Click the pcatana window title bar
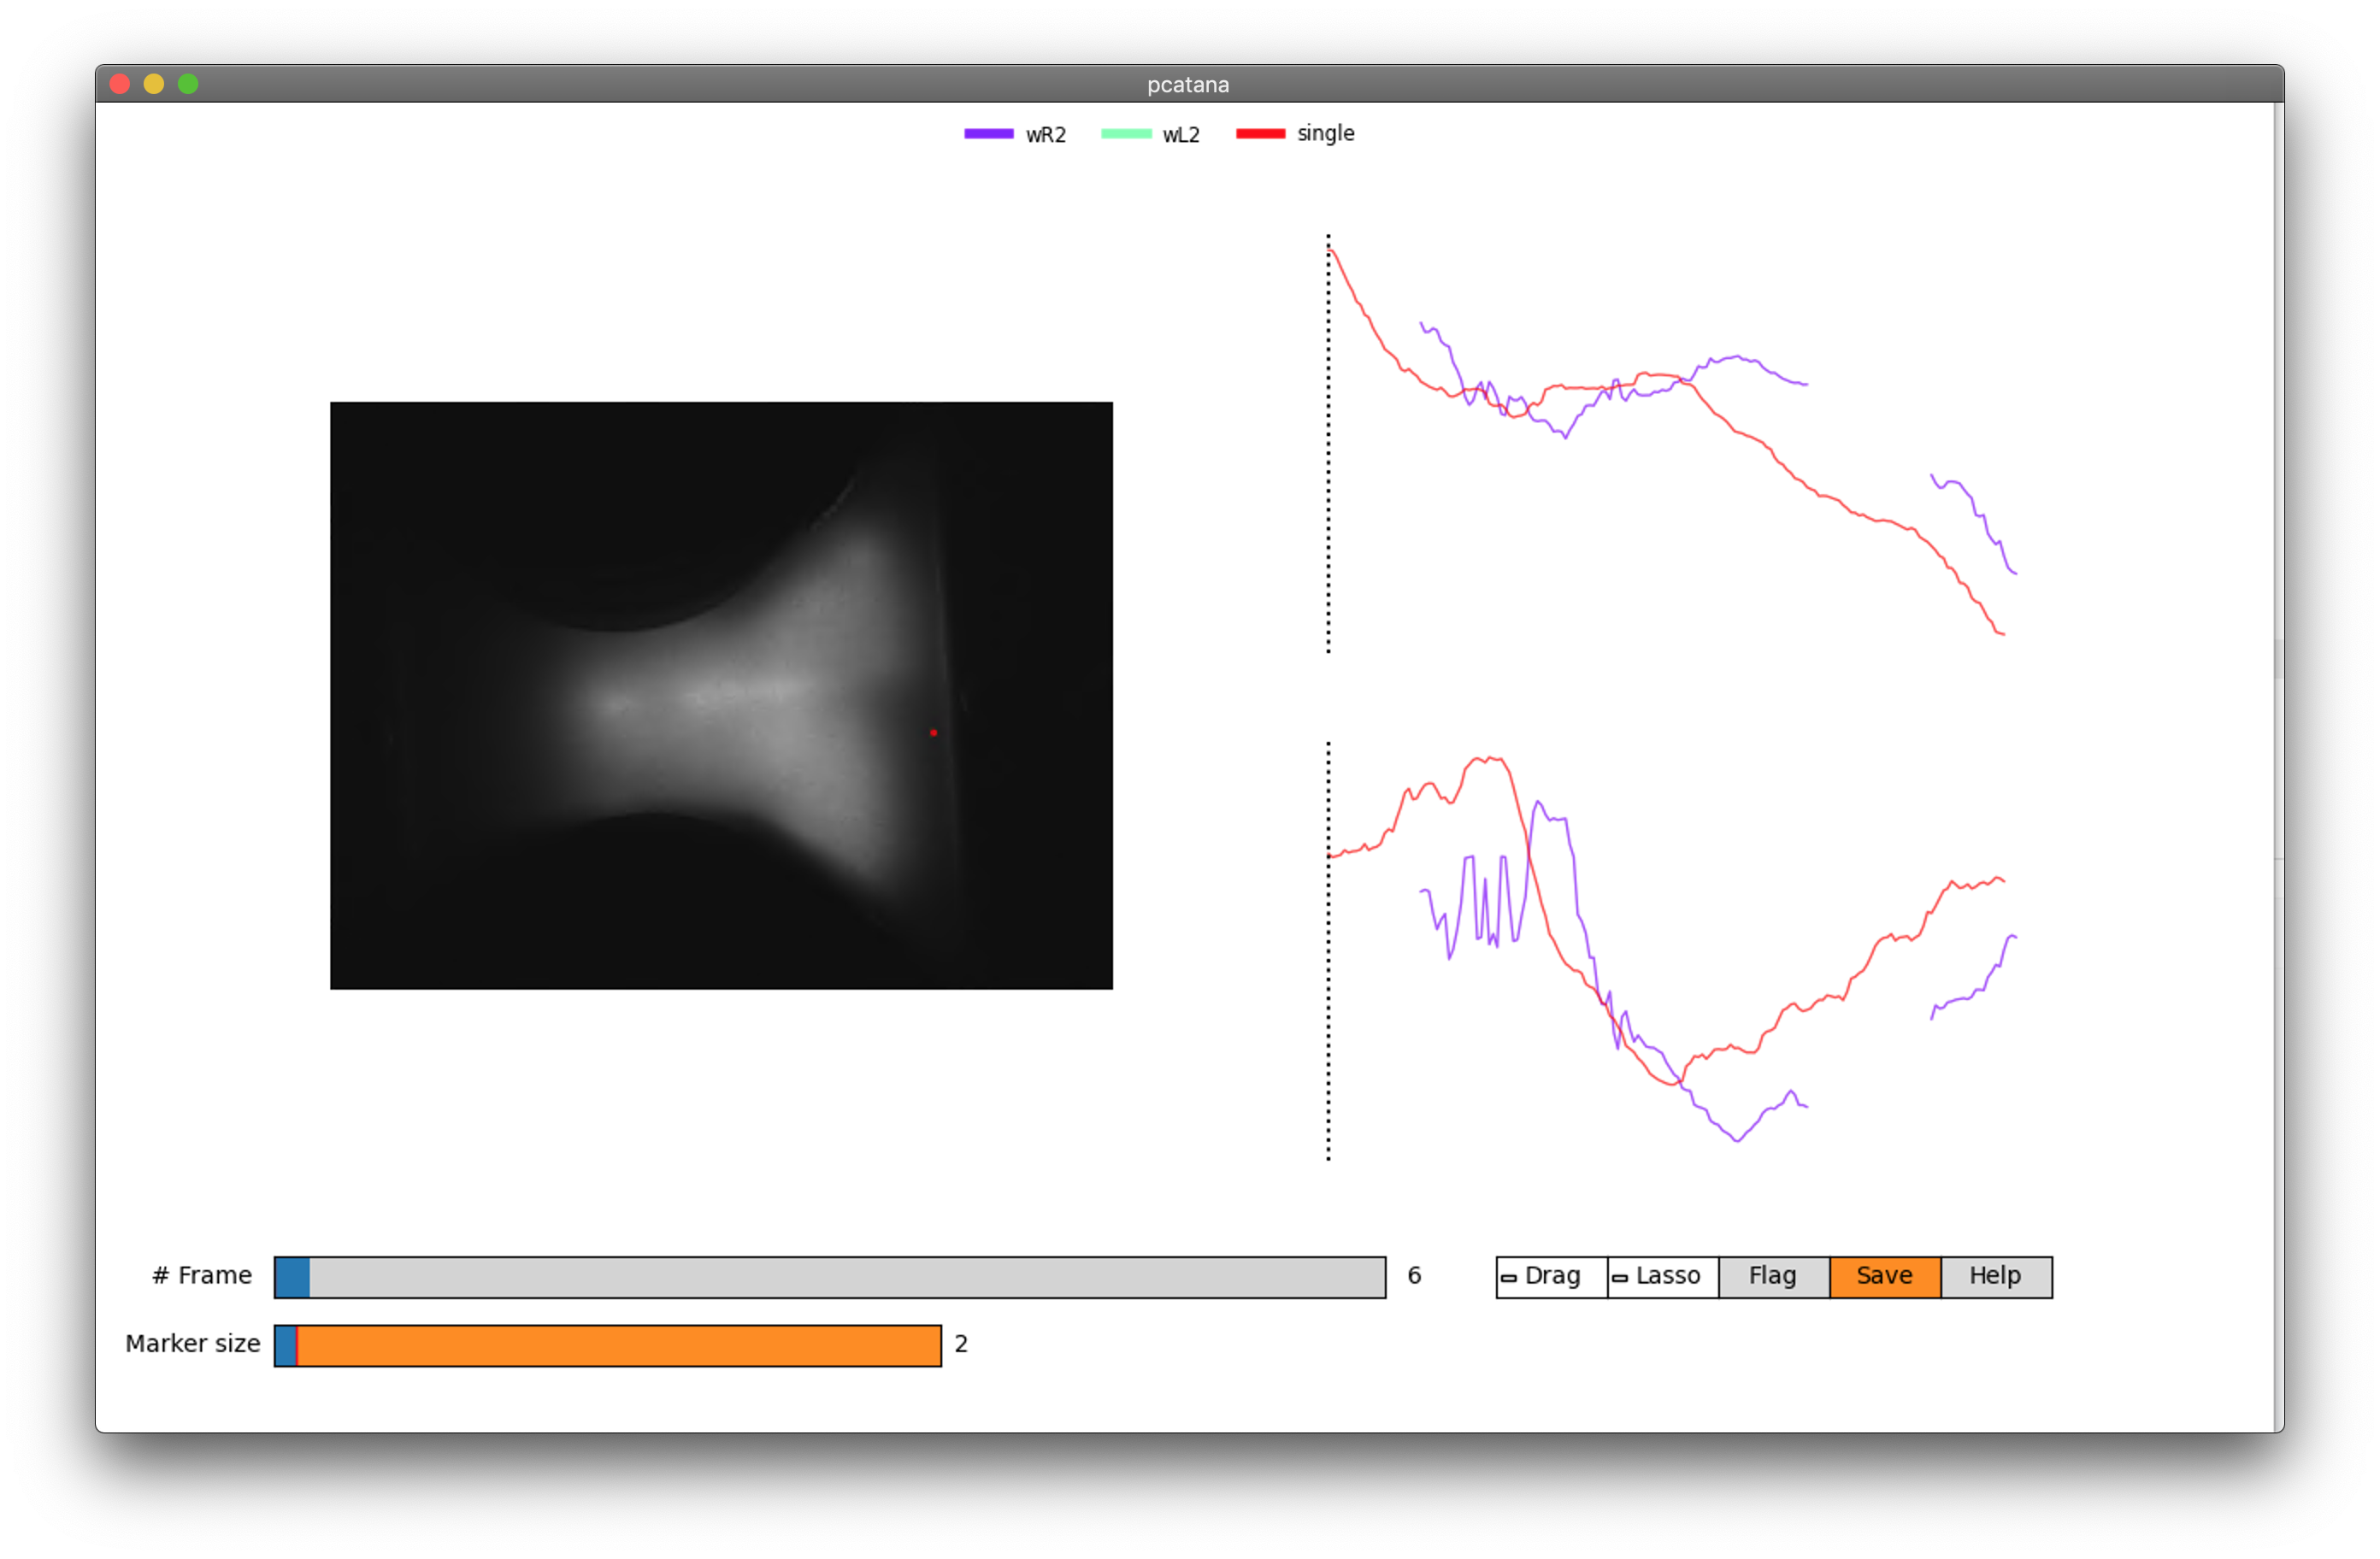 pyautogui.click(x=1188, y=84)
